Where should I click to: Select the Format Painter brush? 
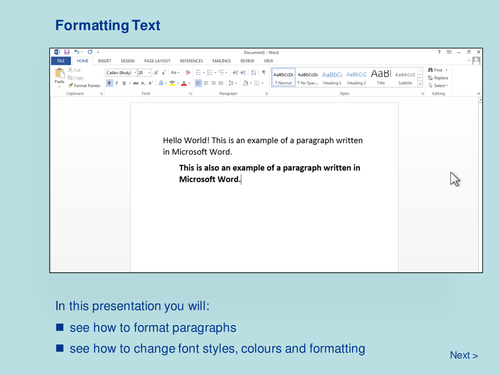84,86
